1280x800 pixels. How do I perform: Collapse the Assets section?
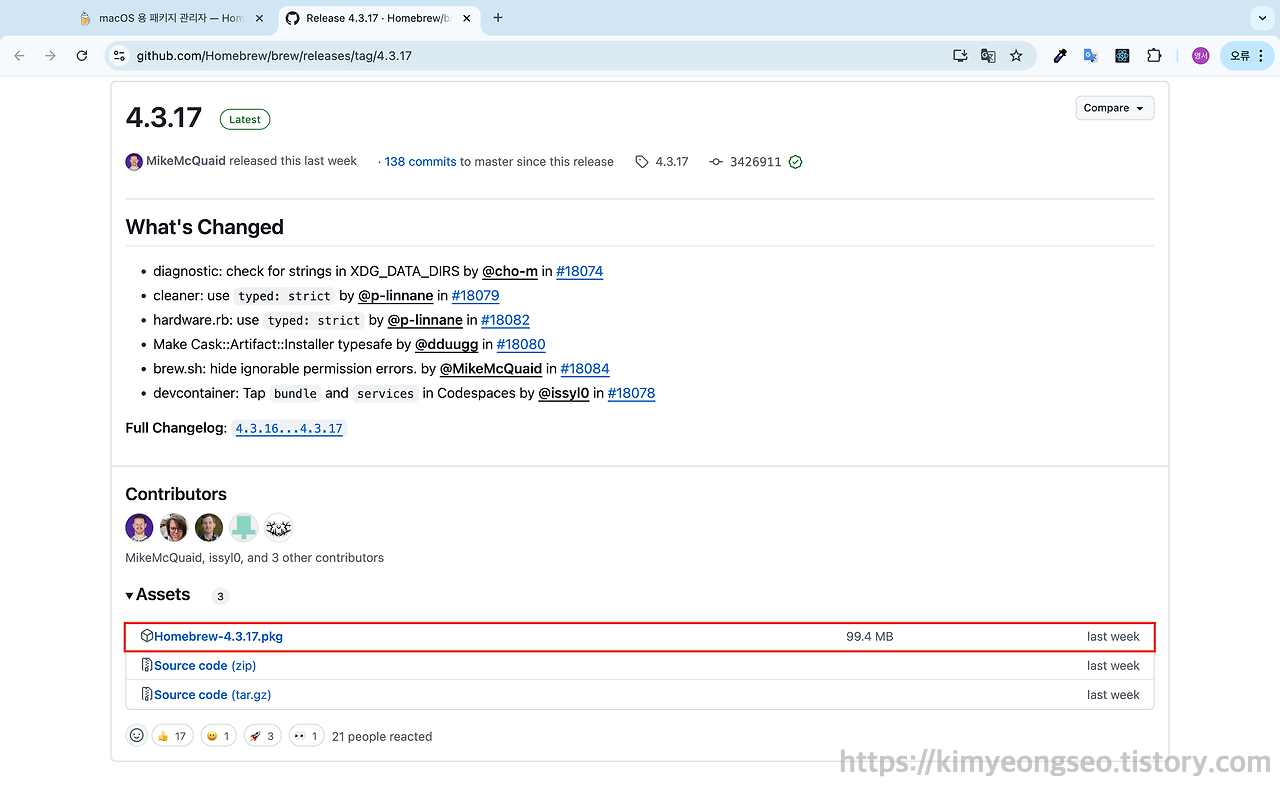pyautogui.click(x=158, y=594)
